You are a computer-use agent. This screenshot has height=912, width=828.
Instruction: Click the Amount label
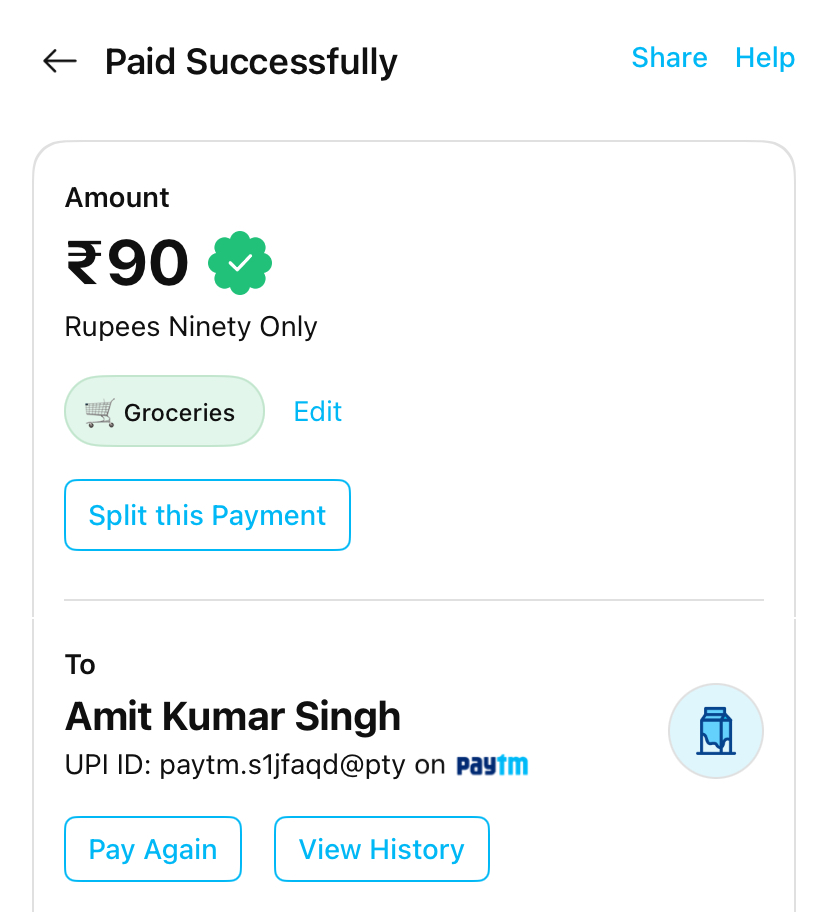(117, 198)
